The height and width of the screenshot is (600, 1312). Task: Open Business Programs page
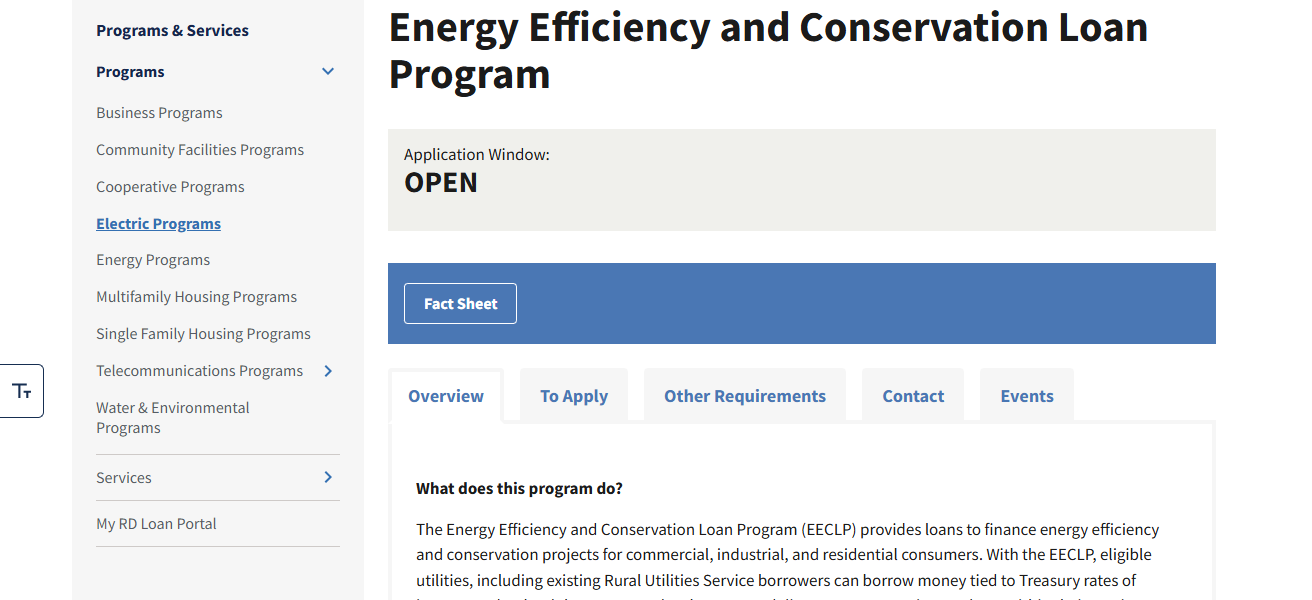pos(159,112)
